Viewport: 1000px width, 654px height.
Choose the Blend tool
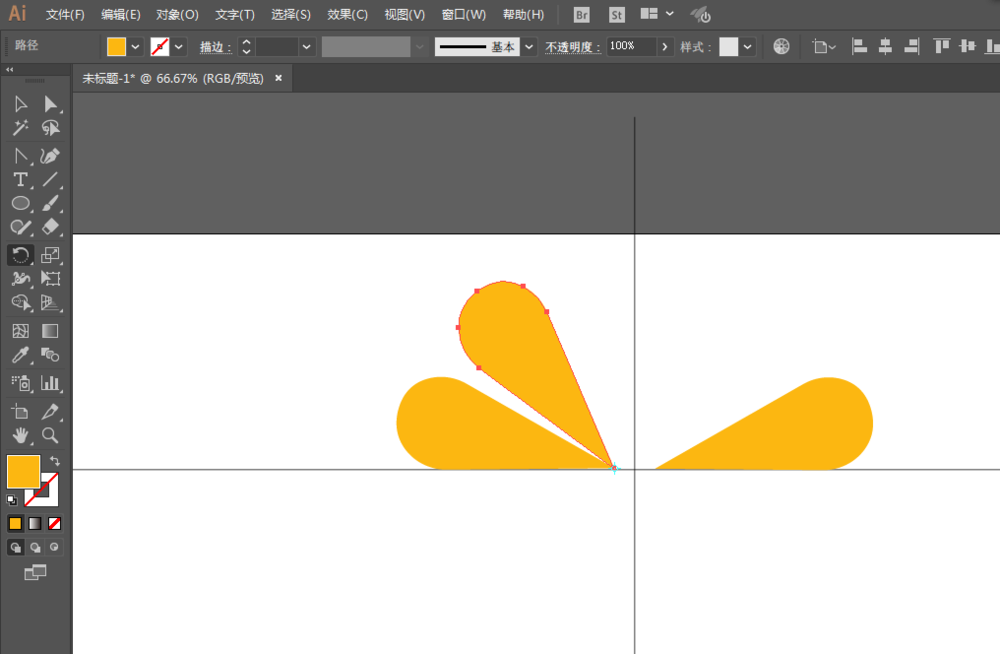pos(50,355)
